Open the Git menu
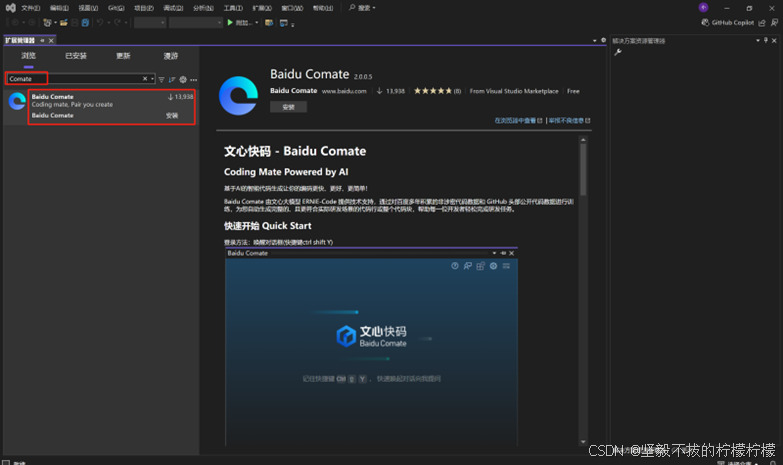 pyautogui.click(x=116, y=8)
